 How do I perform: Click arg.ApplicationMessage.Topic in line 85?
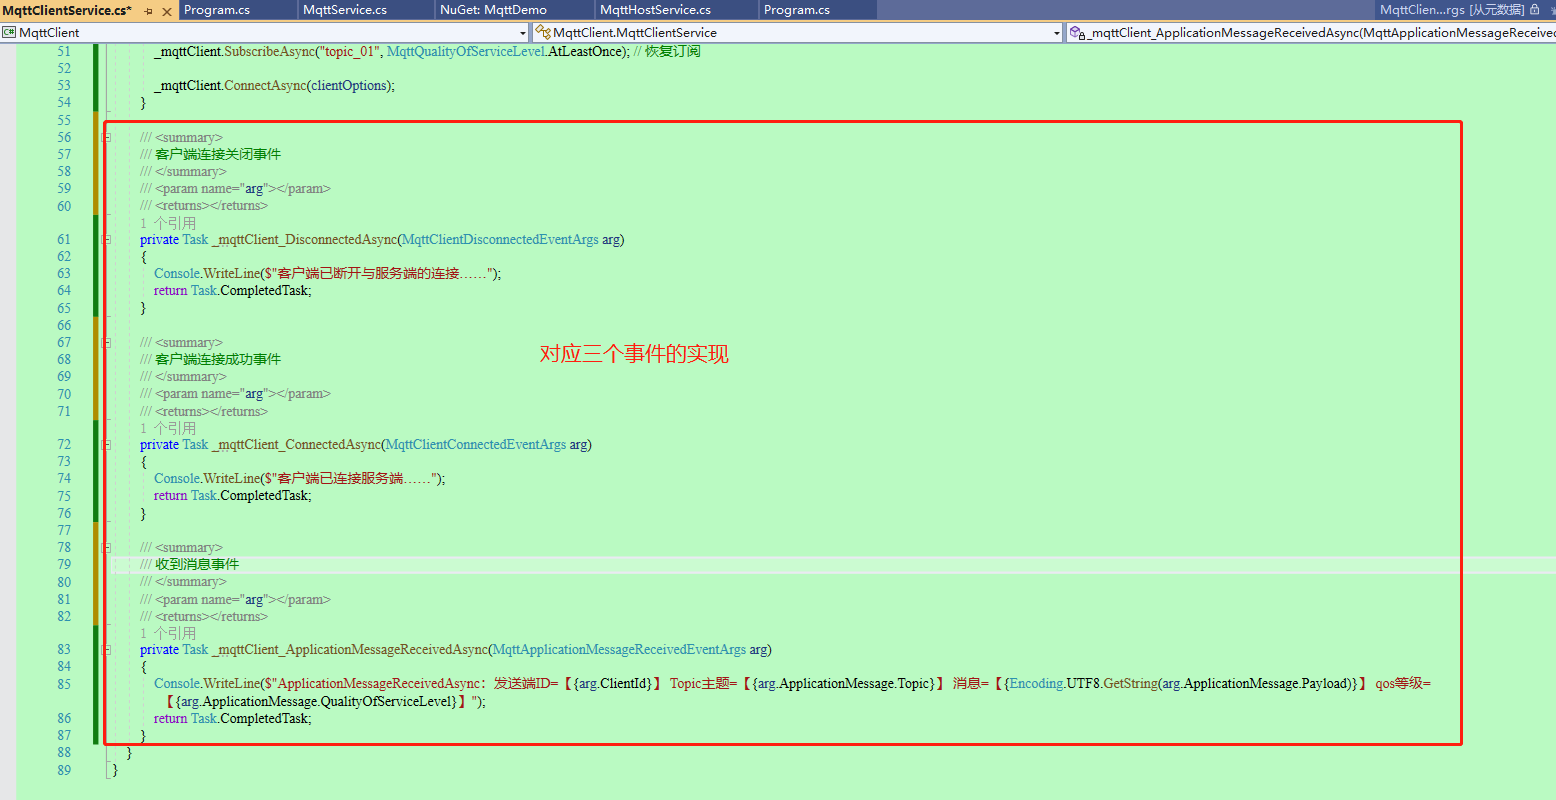coord(846,684)
